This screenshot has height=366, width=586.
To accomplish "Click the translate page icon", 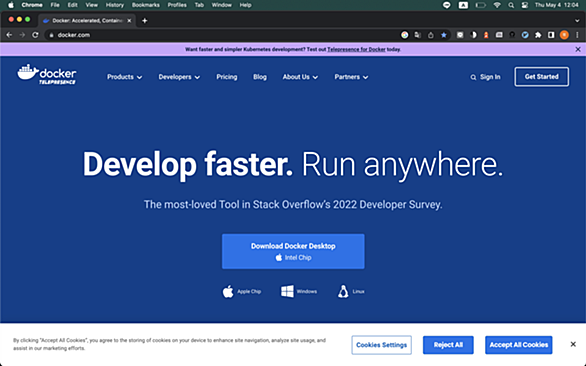I will 417,35.
